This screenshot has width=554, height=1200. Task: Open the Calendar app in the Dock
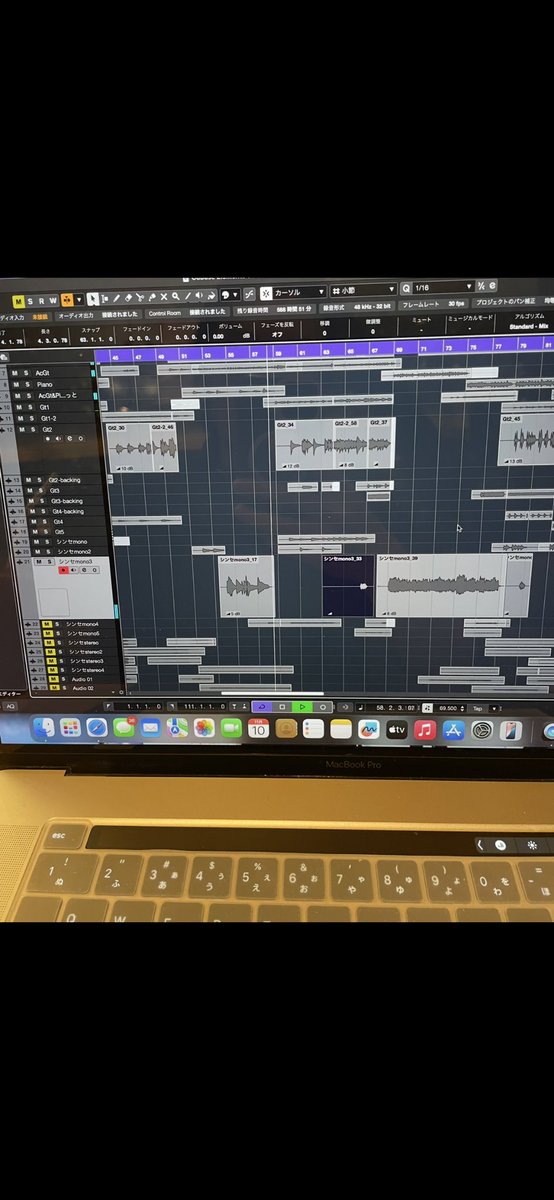point(258,729)
